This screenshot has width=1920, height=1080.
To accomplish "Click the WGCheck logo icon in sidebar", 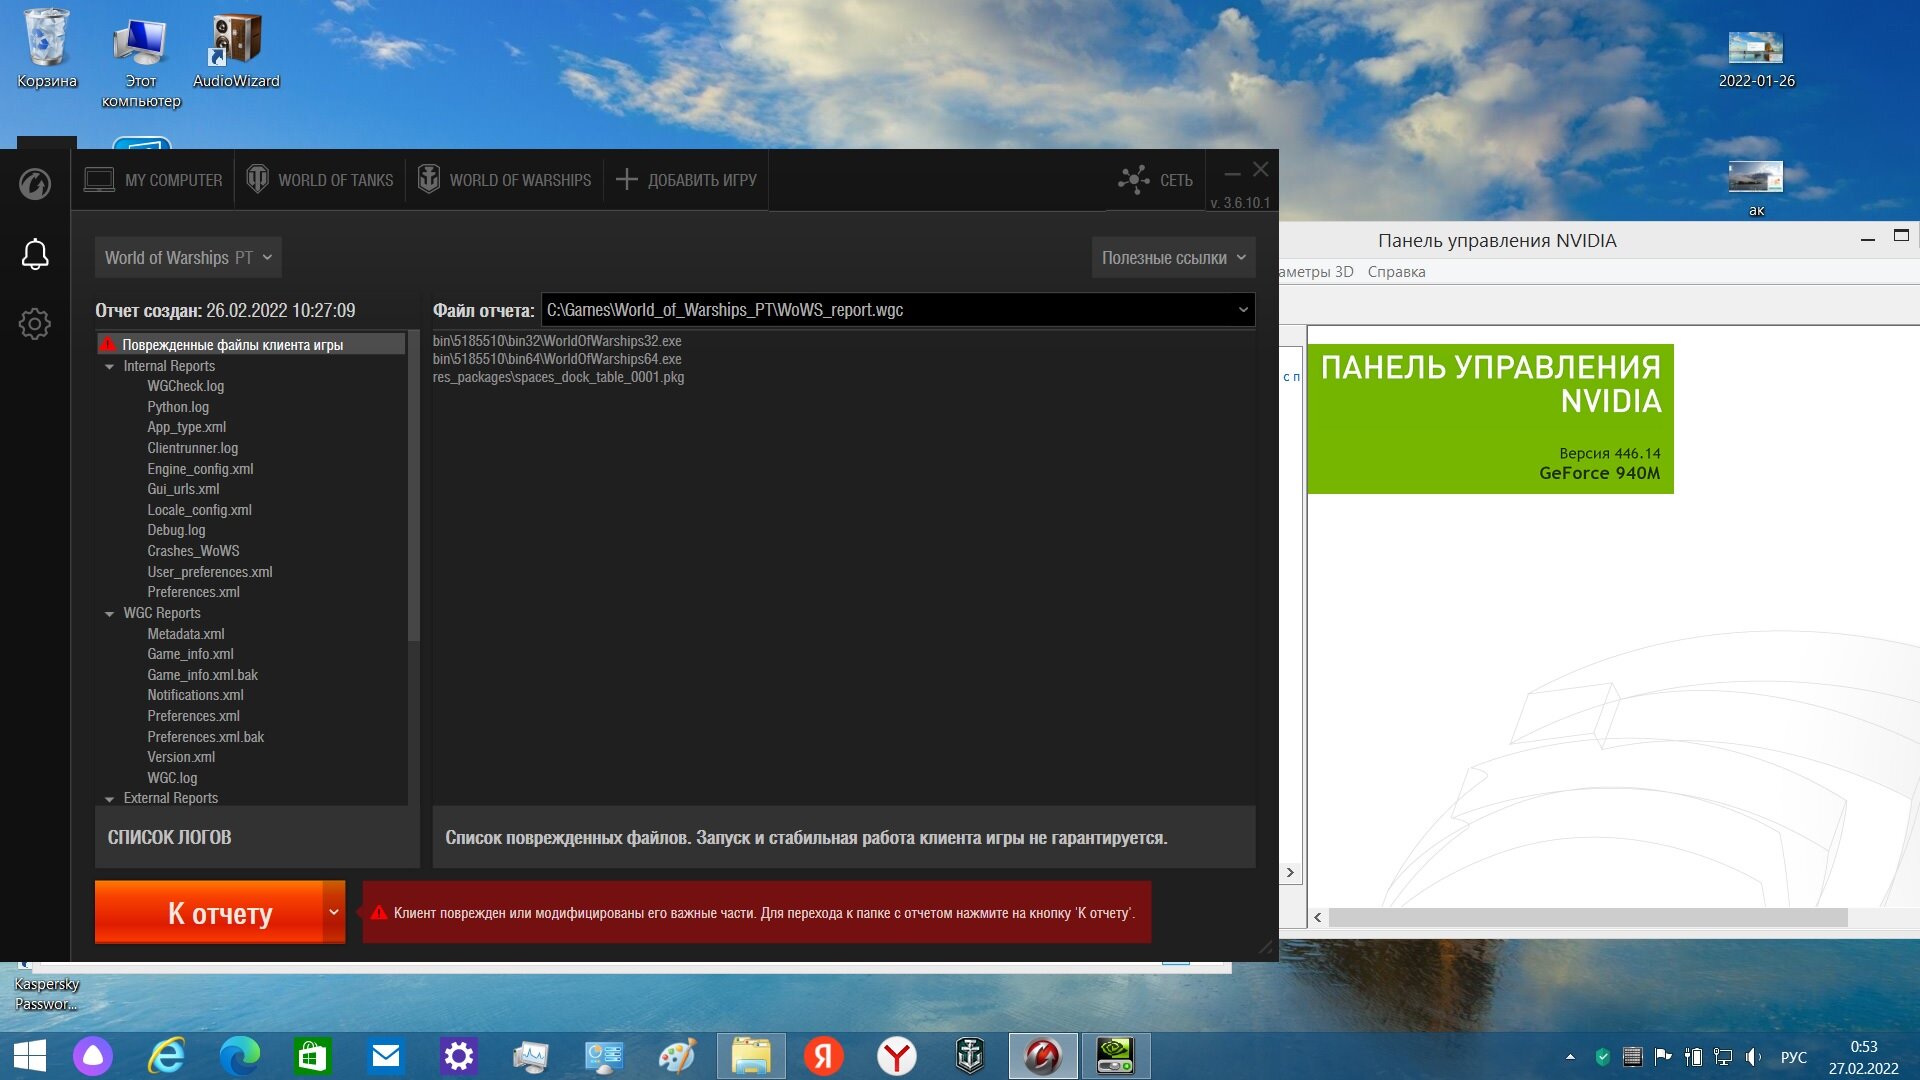I will (35, 184).
